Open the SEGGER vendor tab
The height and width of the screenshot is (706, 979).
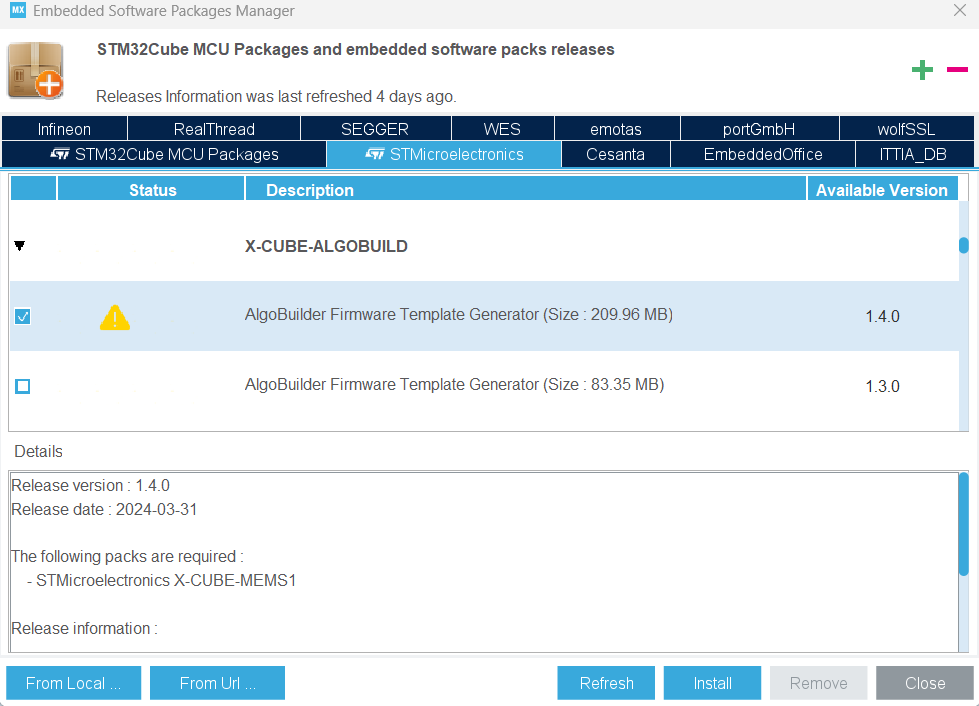click(x=375, y=129)
